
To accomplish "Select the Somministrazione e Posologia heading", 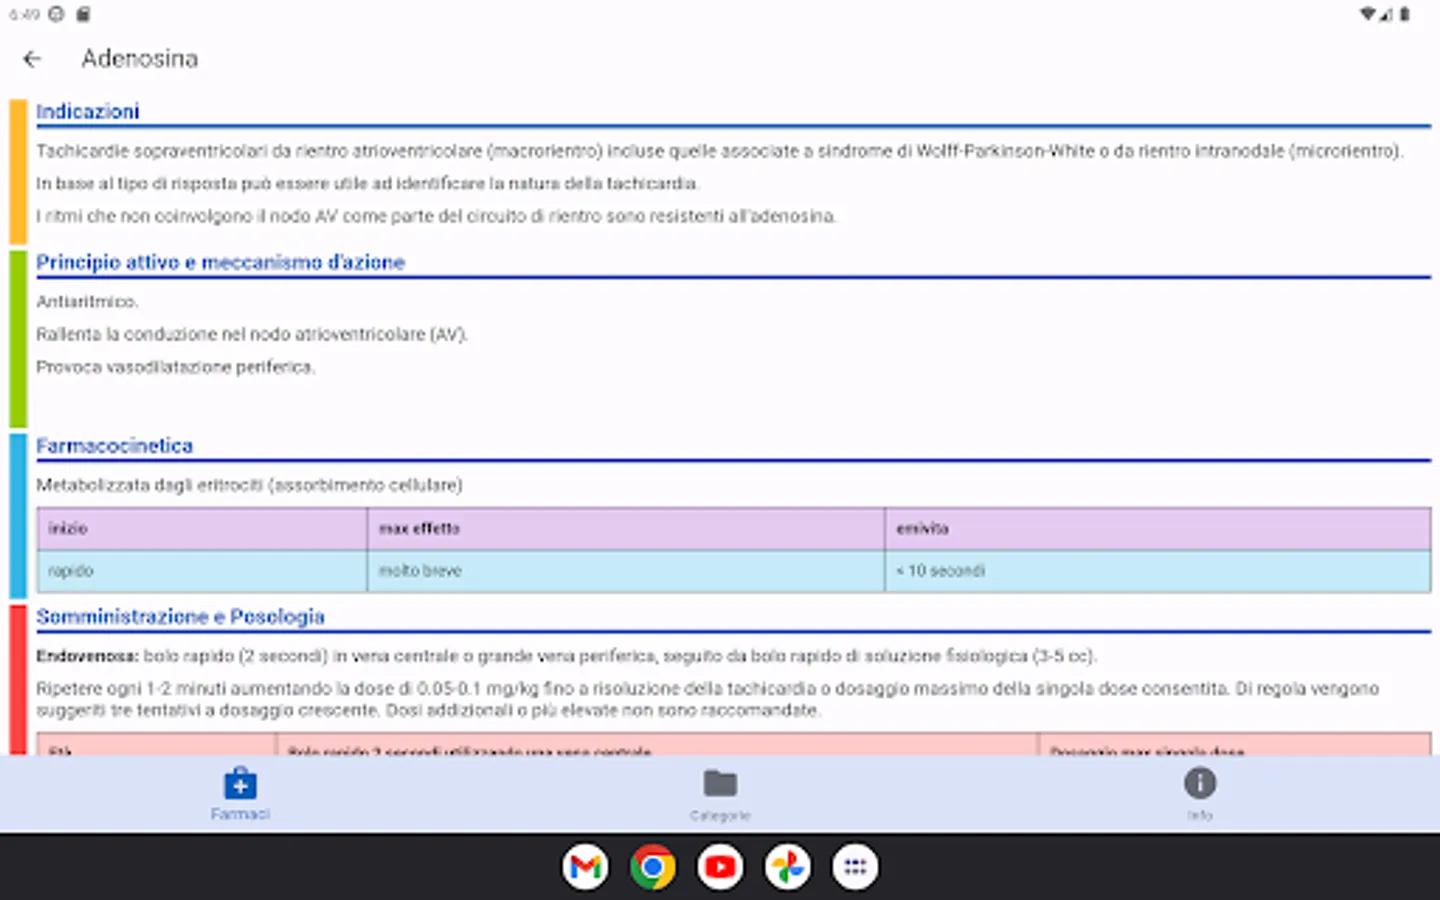I will pos(181,617).
